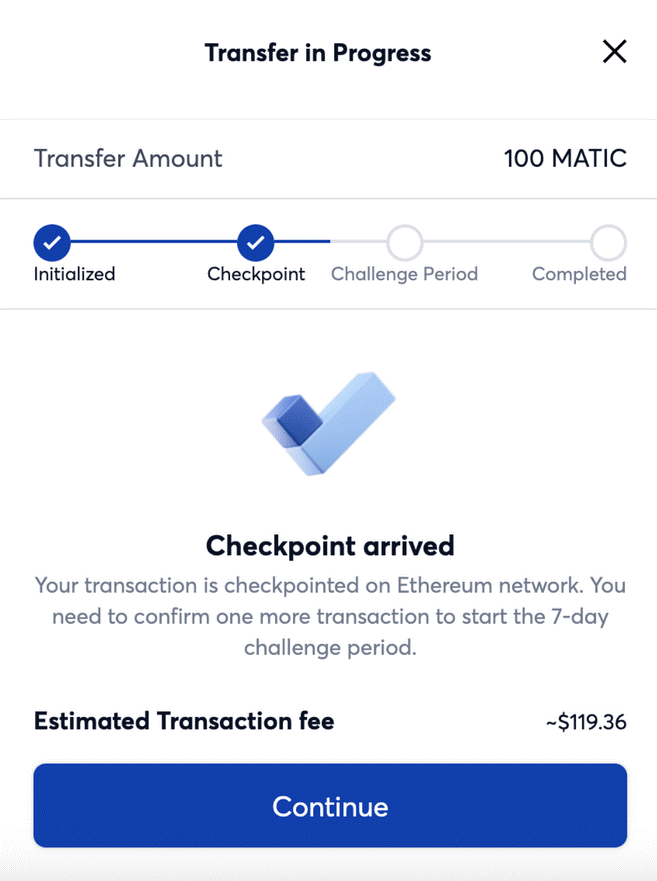The image size is (657, 881).
Task: Click the Completed step circle
Action: (607, 242)
